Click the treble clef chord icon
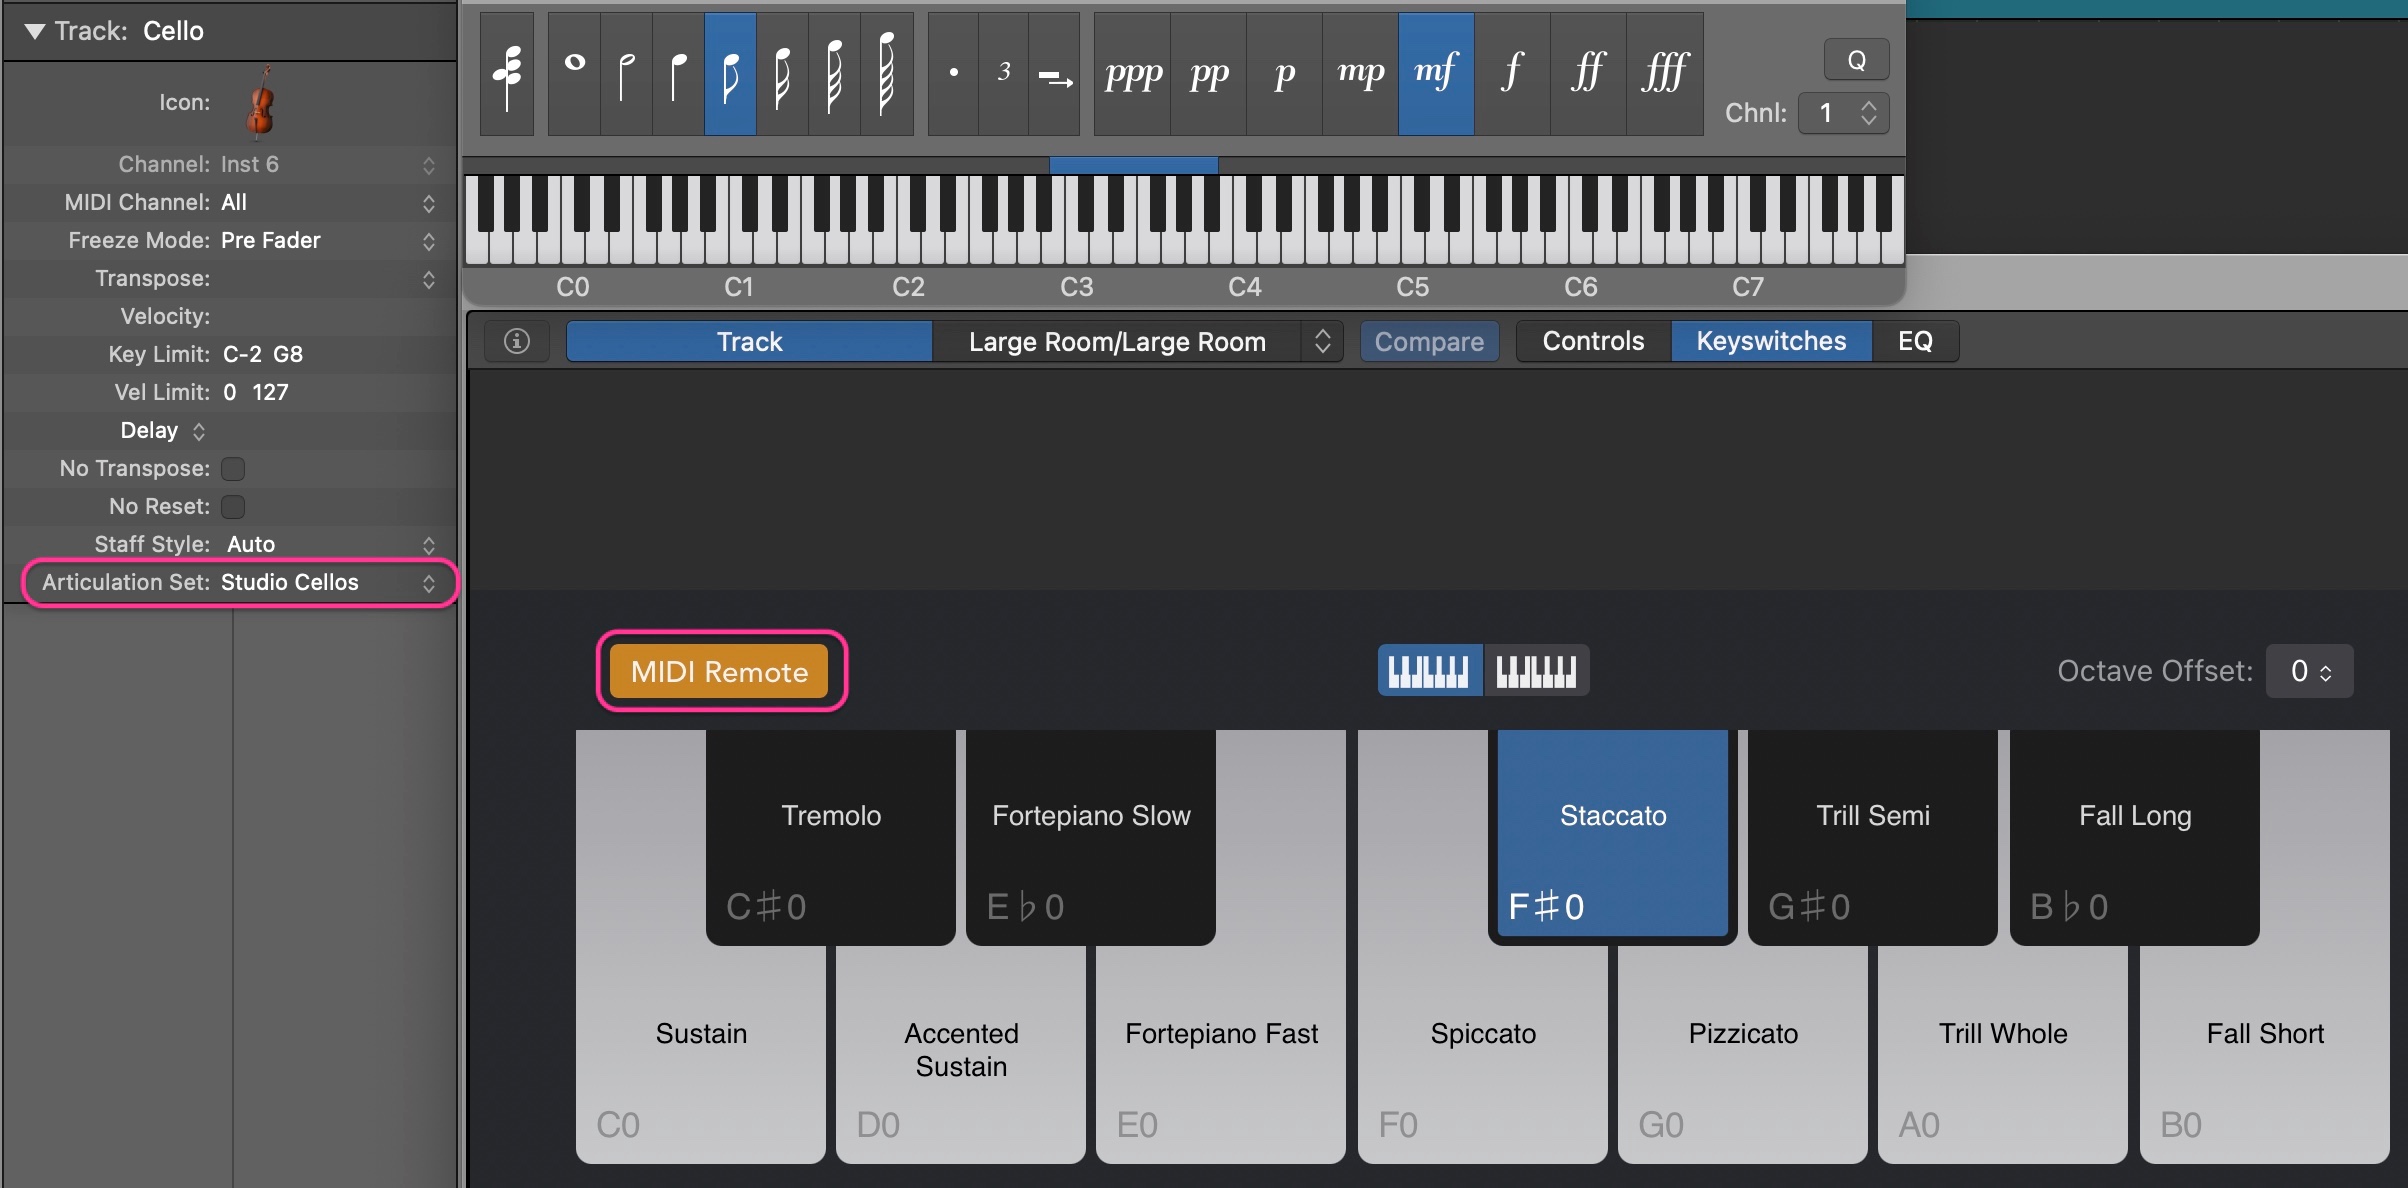 point(507,74)
